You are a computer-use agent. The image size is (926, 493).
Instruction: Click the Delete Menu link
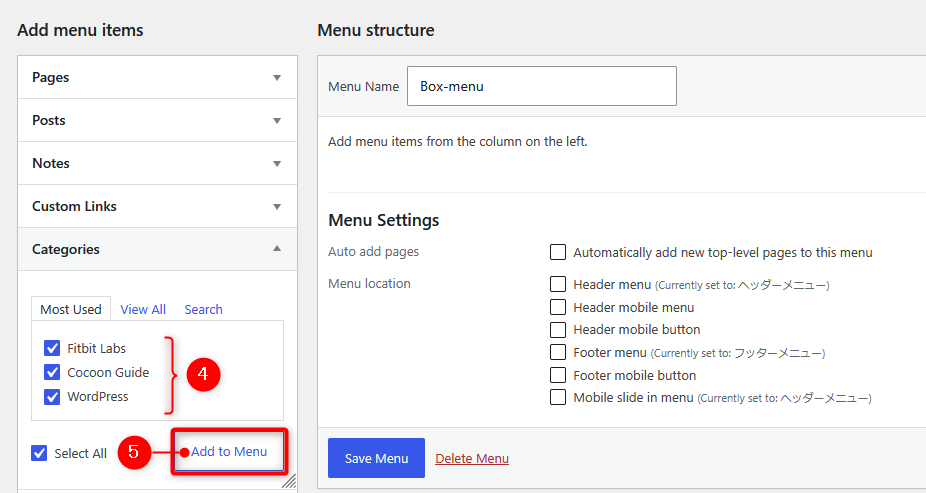pyautogui.click(x=472, y=459)
